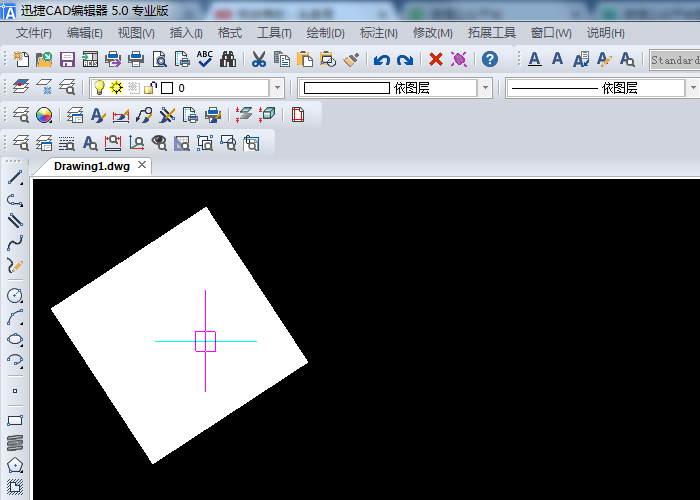Select the Point tool
Viewport: 700px width, 500px height.
click(15, 391)
